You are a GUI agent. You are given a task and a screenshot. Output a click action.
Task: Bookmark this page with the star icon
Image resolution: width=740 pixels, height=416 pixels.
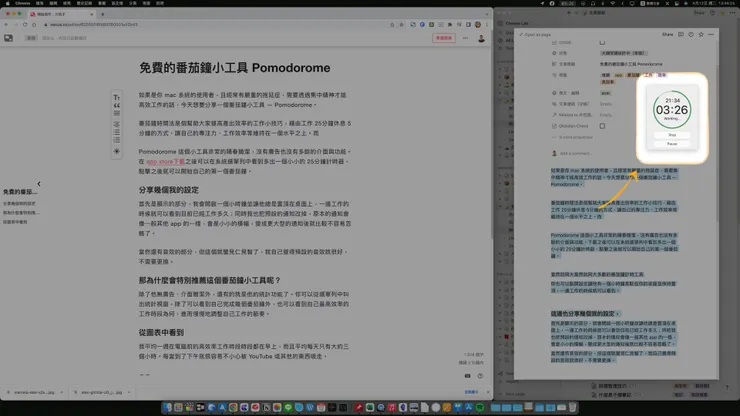coord(401,25)
